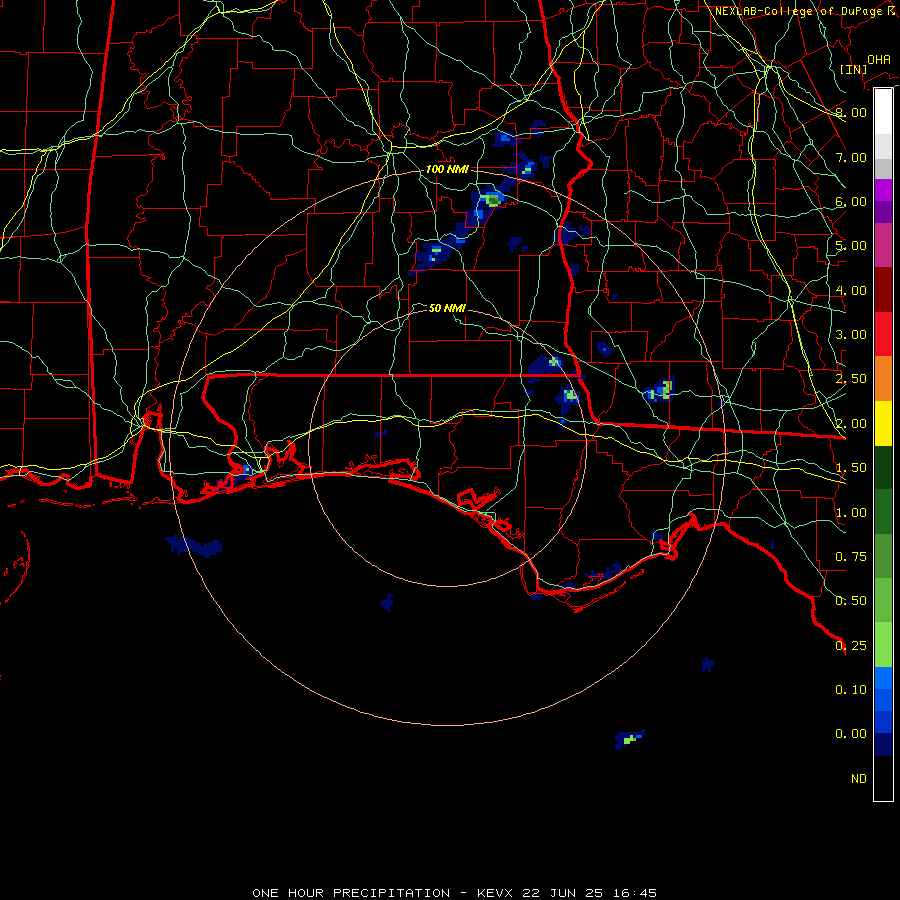This screenshot has height=900, width=900.
Task: Click the [IN] units label
Action: click(853, 69)
